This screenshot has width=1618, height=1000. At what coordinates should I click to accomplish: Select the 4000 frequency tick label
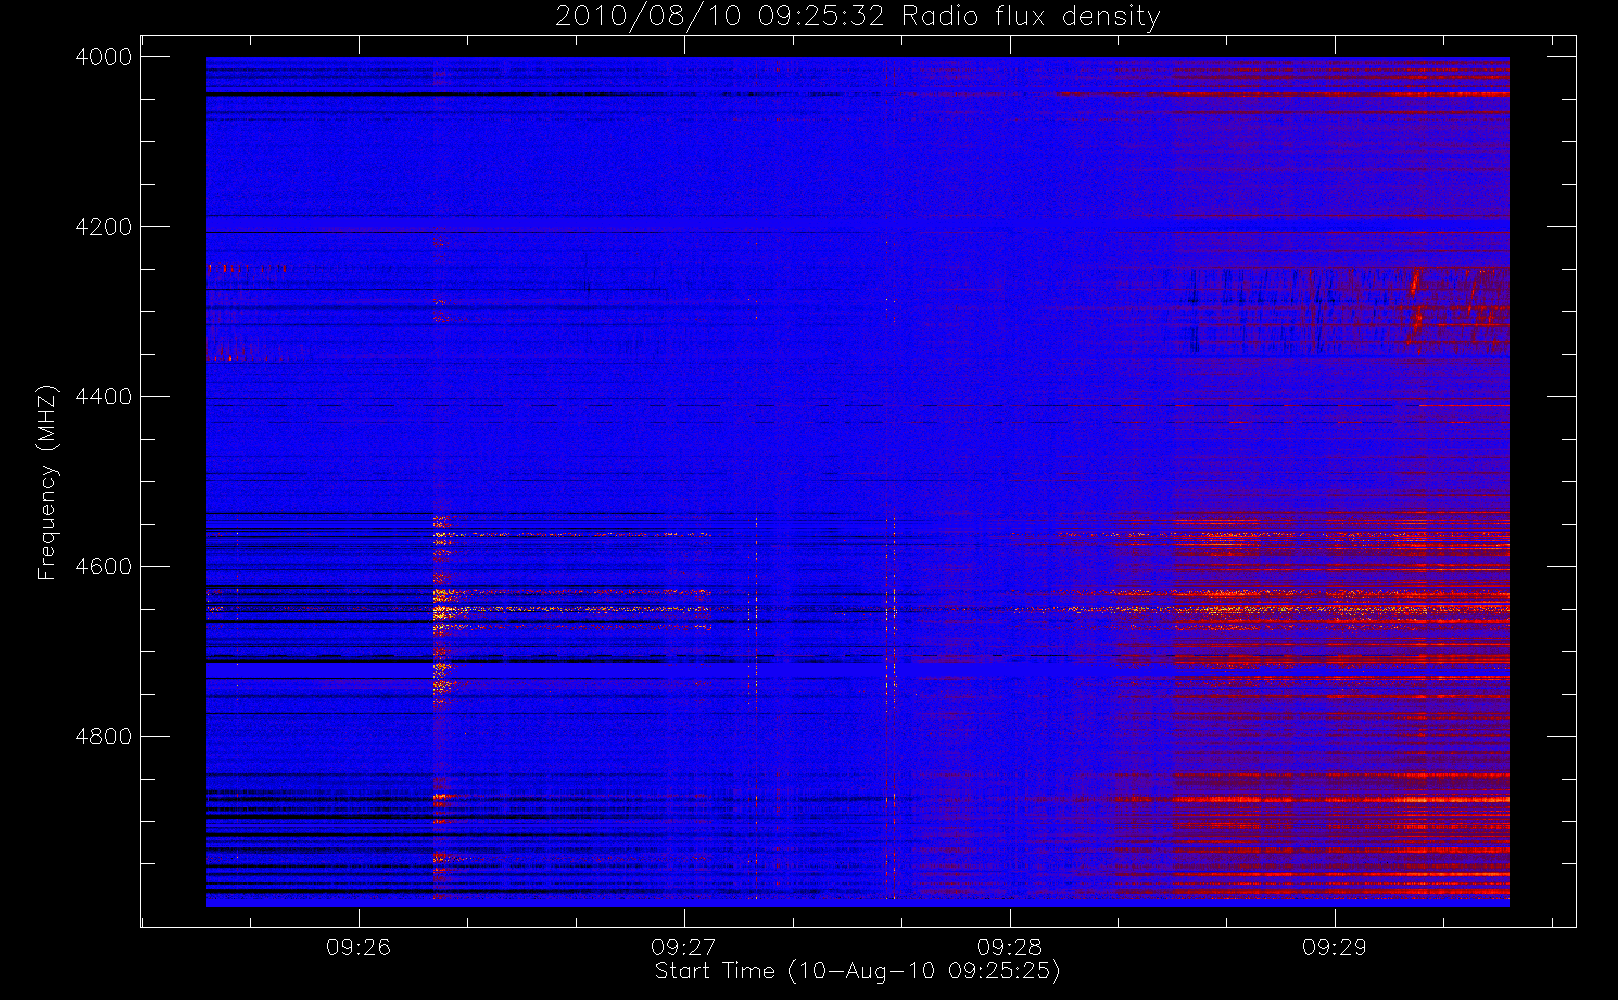click(x=104, y=57)
